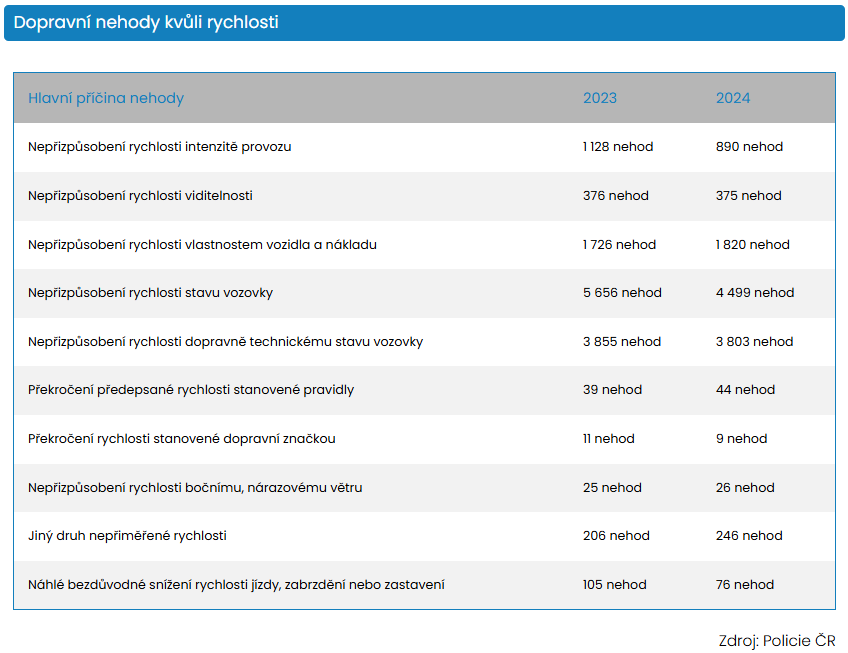This screenshot has height=653, width=848.
Task: Click the '26 nehod' cell
Action: coord(745,488)
